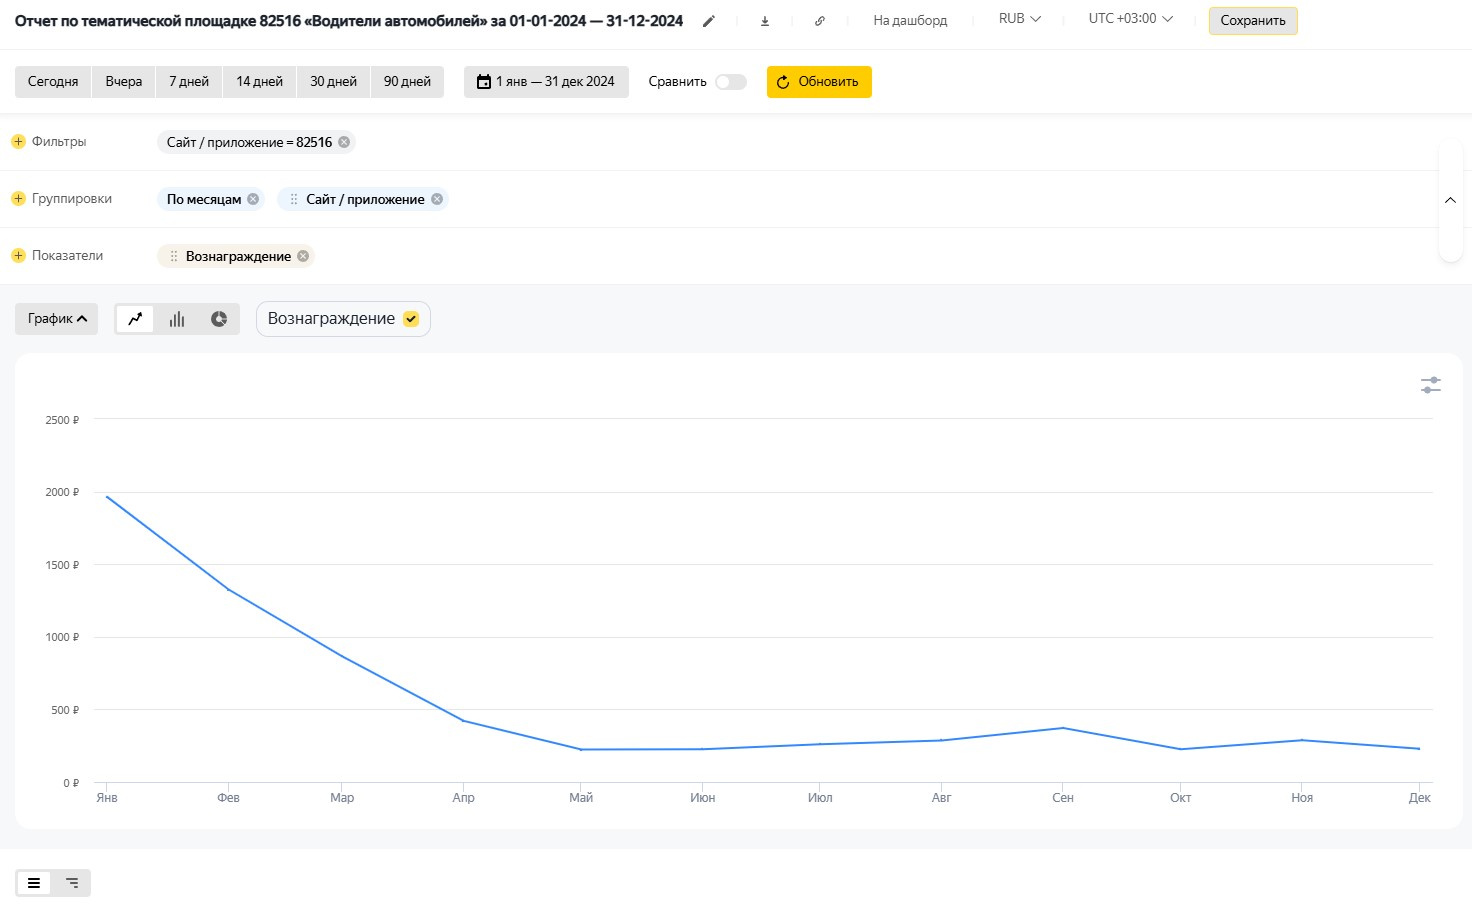Screen dimensions: 1472x915
Task: Switch to the tree table view toggle
Action: point(72,883)
